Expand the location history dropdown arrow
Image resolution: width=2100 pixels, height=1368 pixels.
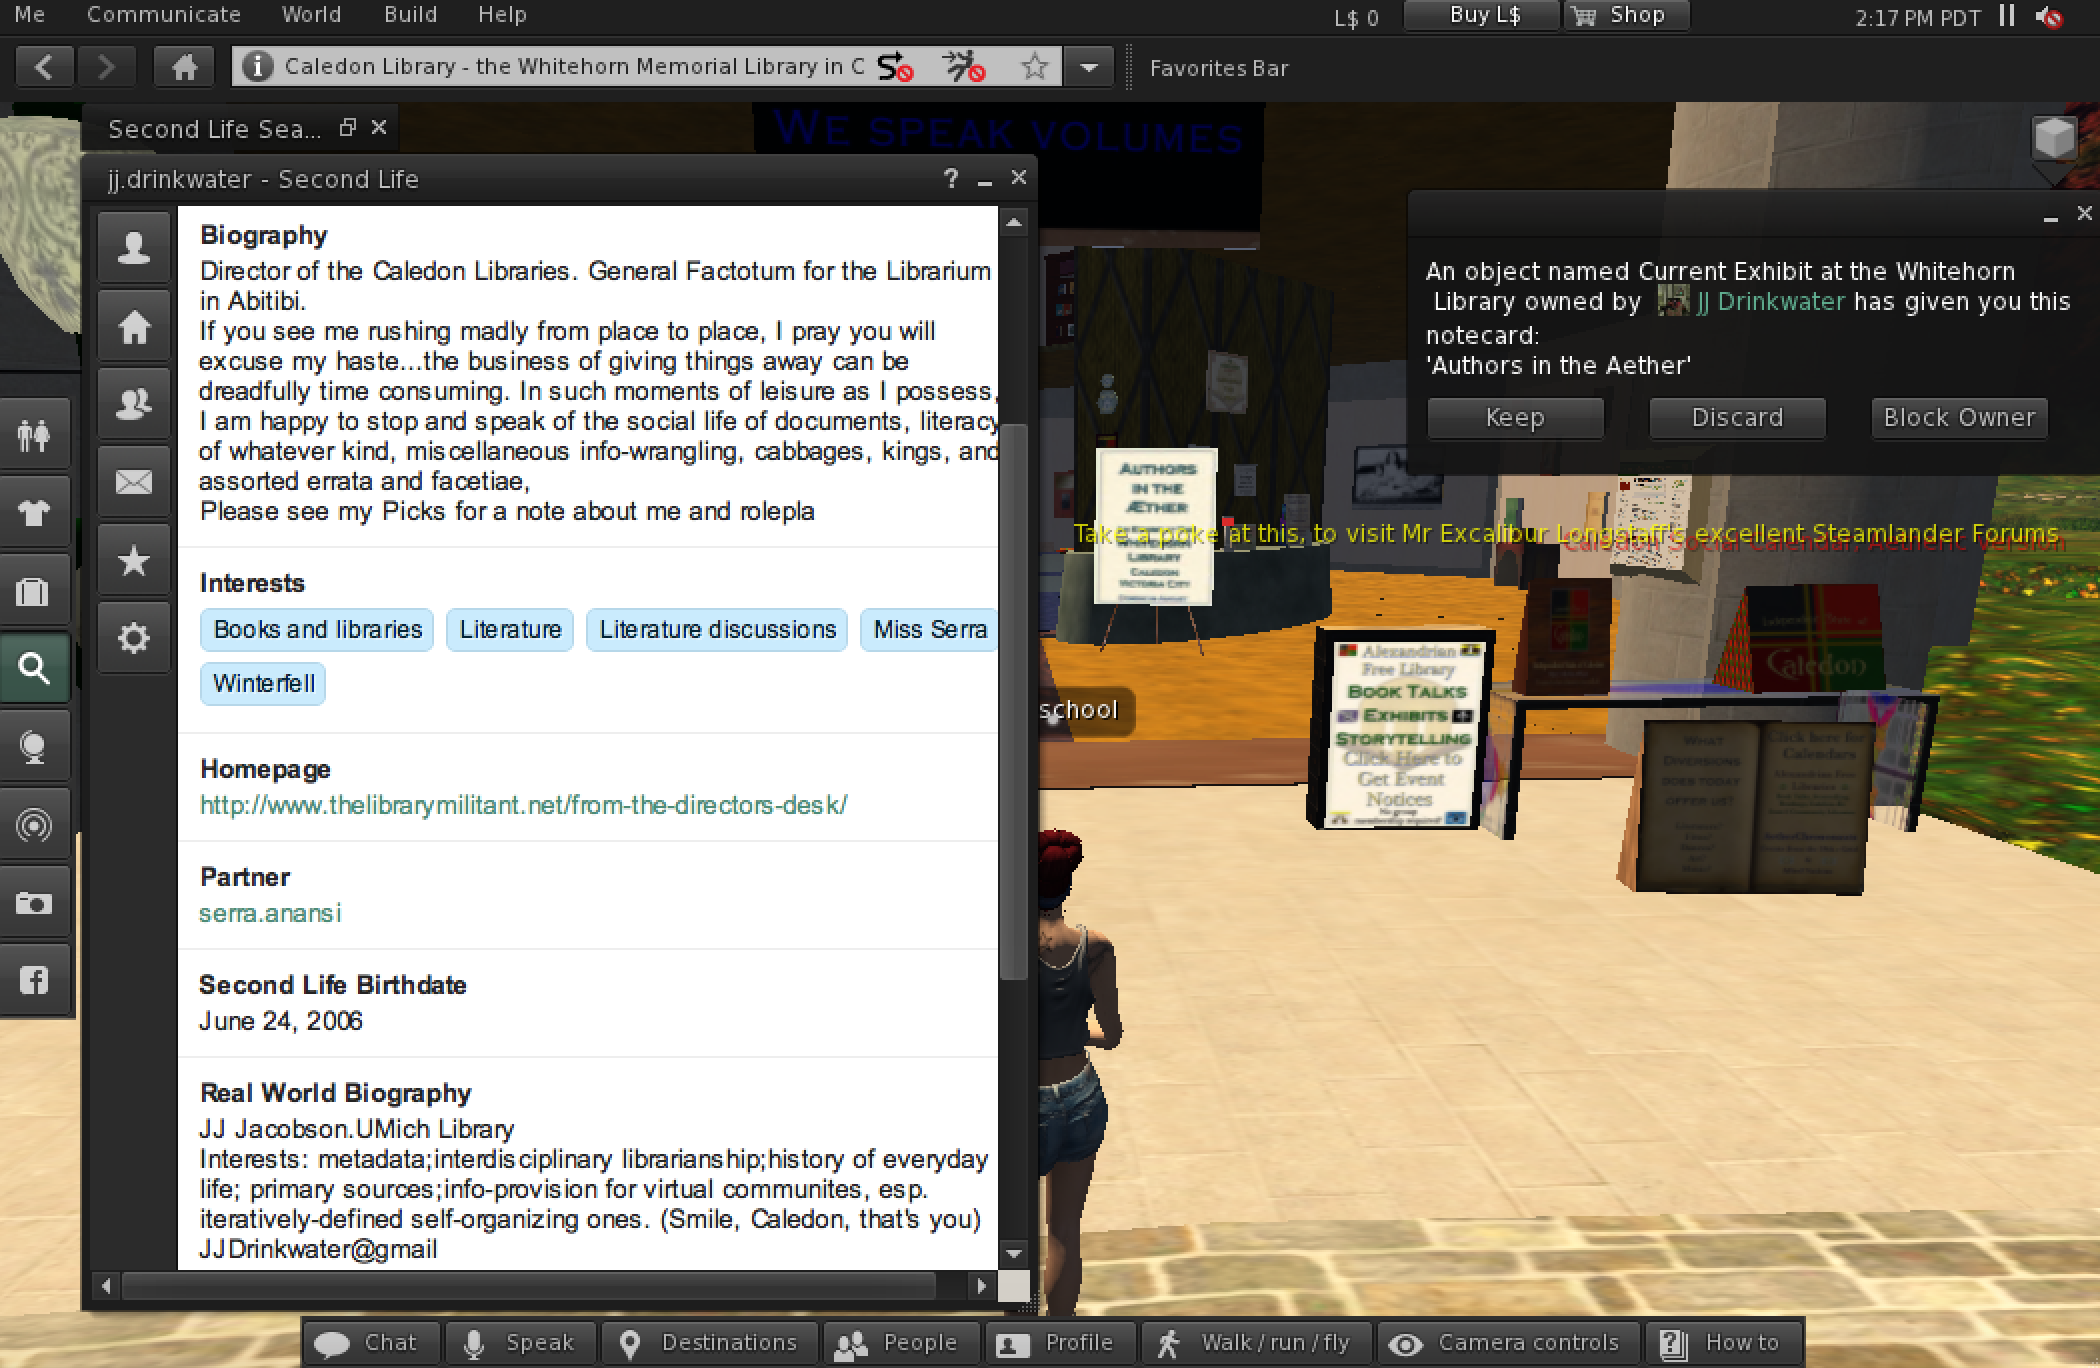1089,67
